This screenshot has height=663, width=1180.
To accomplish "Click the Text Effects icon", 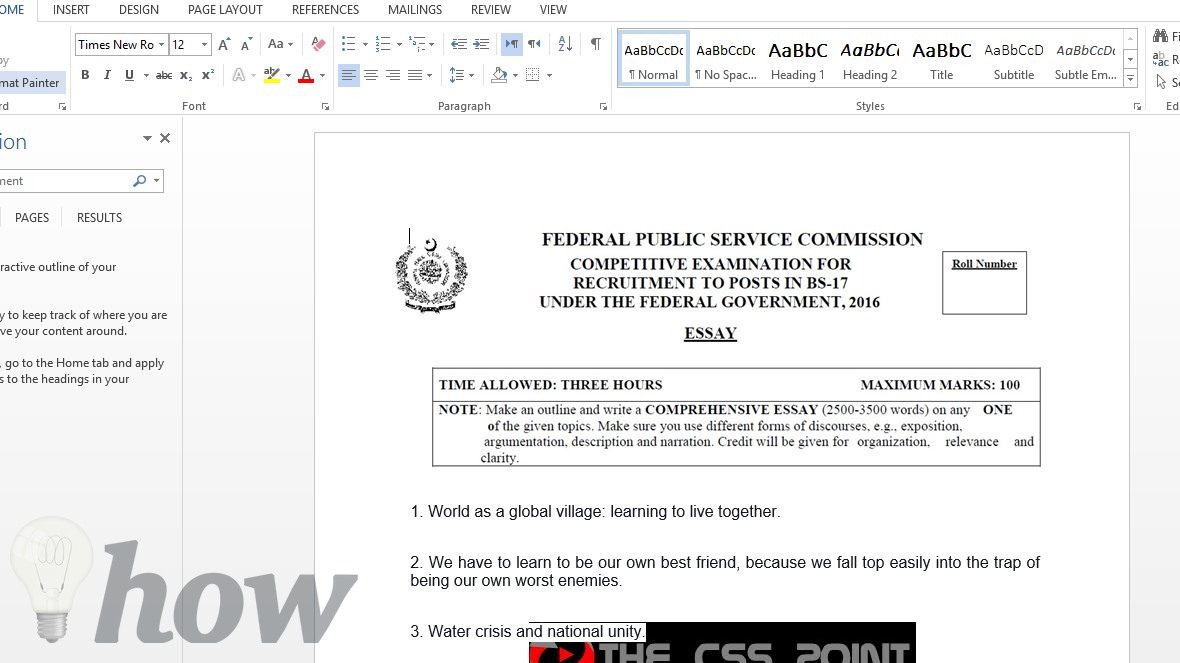I will (x=239, y=75).
